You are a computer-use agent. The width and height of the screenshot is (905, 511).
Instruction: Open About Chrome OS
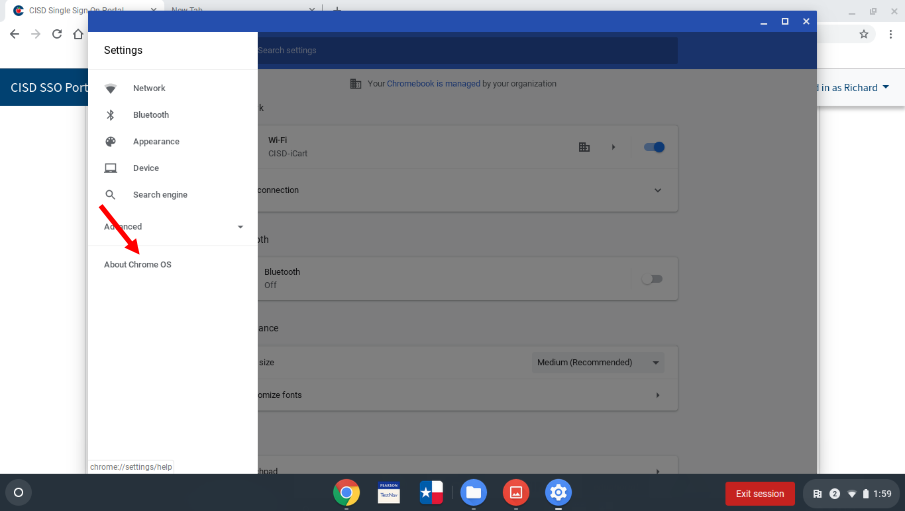pyautogui.click(x=138, y=265)
